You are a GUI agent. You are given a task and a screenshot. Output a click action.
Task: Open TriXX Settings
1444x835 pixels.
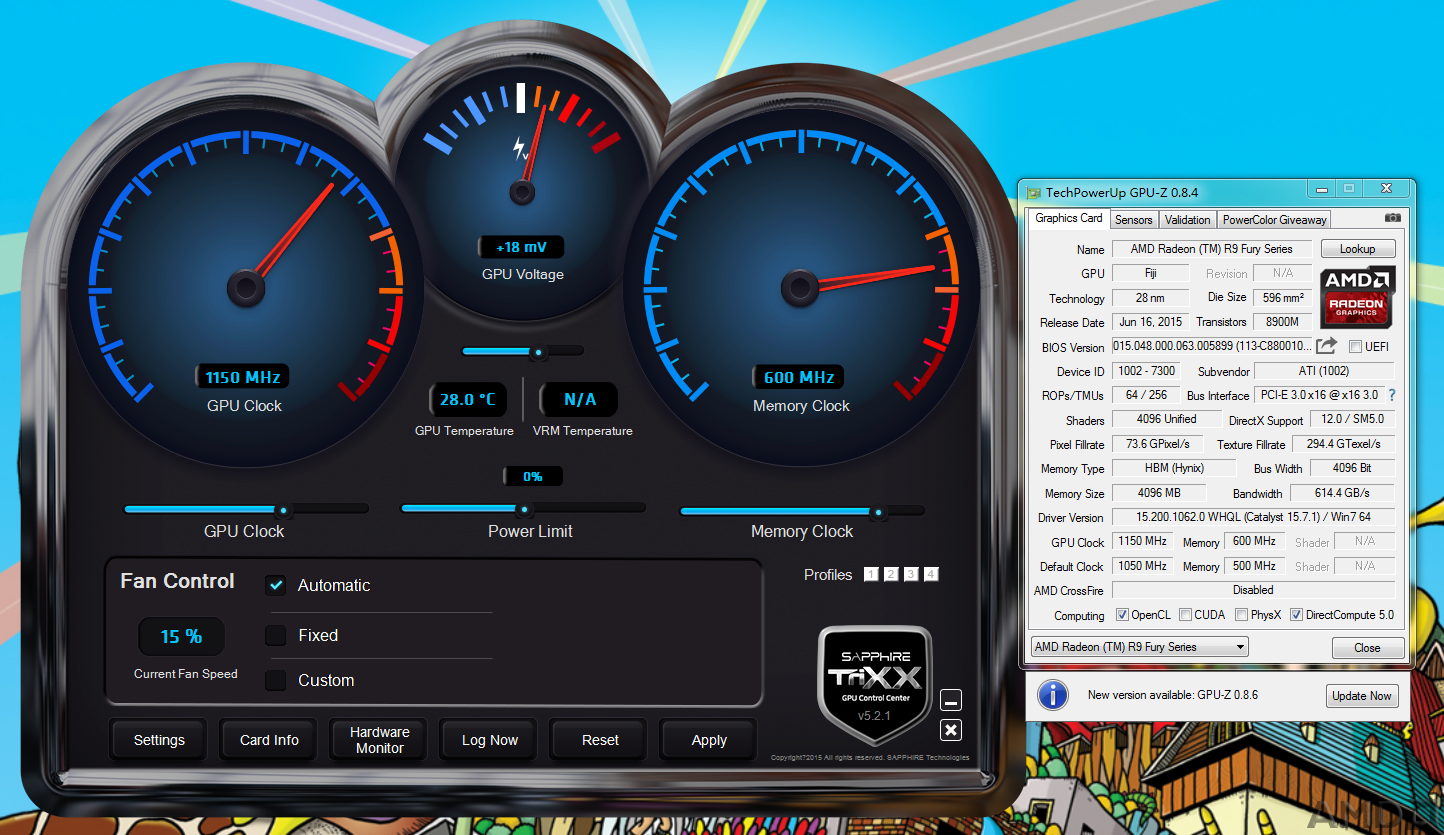[159, 740]
